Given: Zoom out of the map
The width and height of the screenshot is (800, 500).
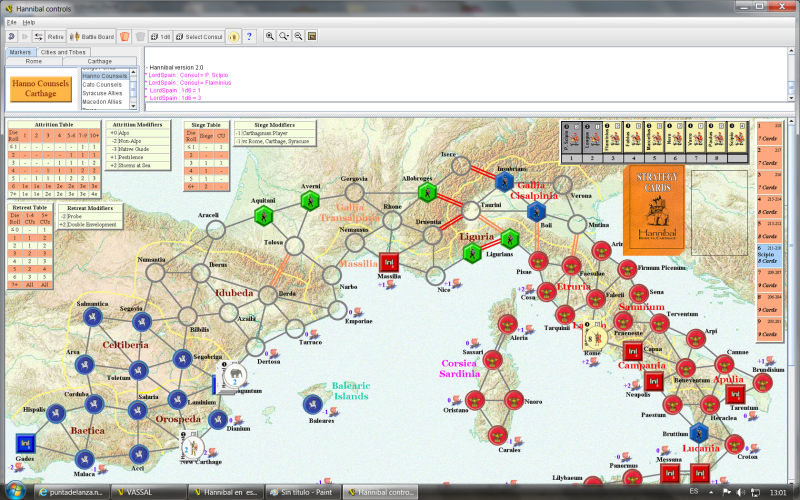Looking at the screenshot, I should click(298, 36).
